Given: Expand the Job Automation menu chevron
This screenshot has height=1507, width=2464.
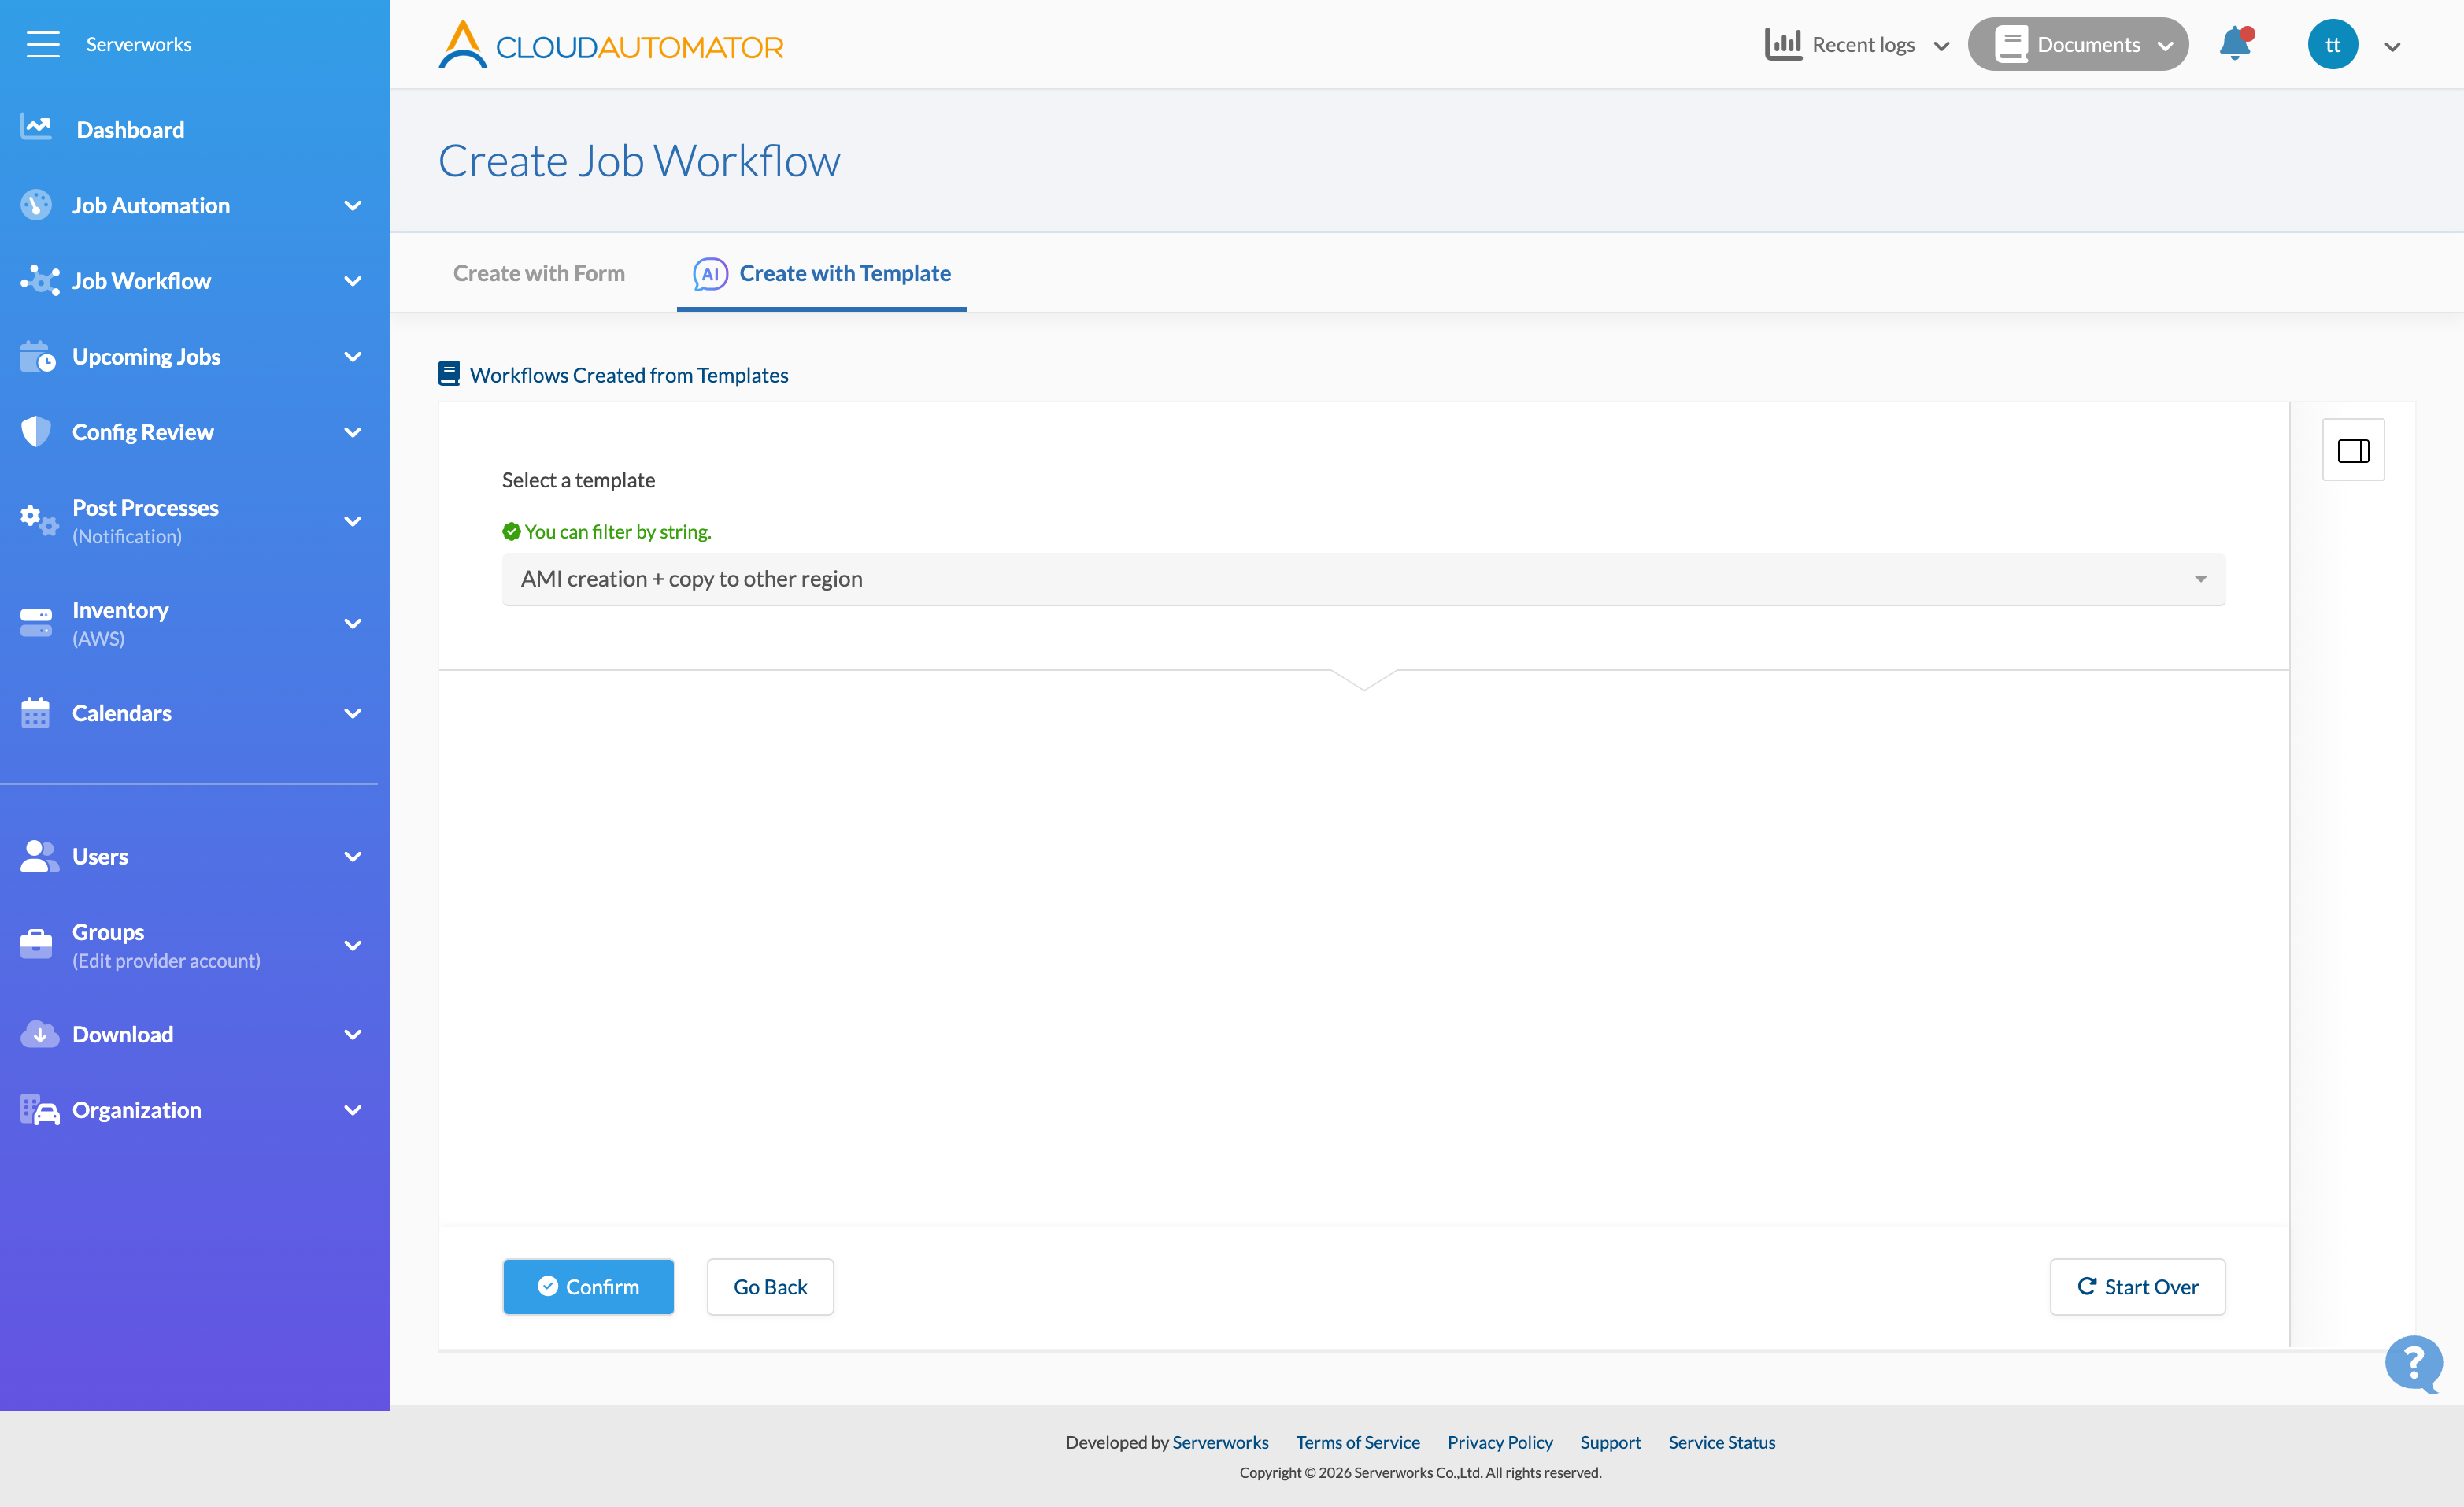Looking at the screenshot, I should tap(353, 206).
